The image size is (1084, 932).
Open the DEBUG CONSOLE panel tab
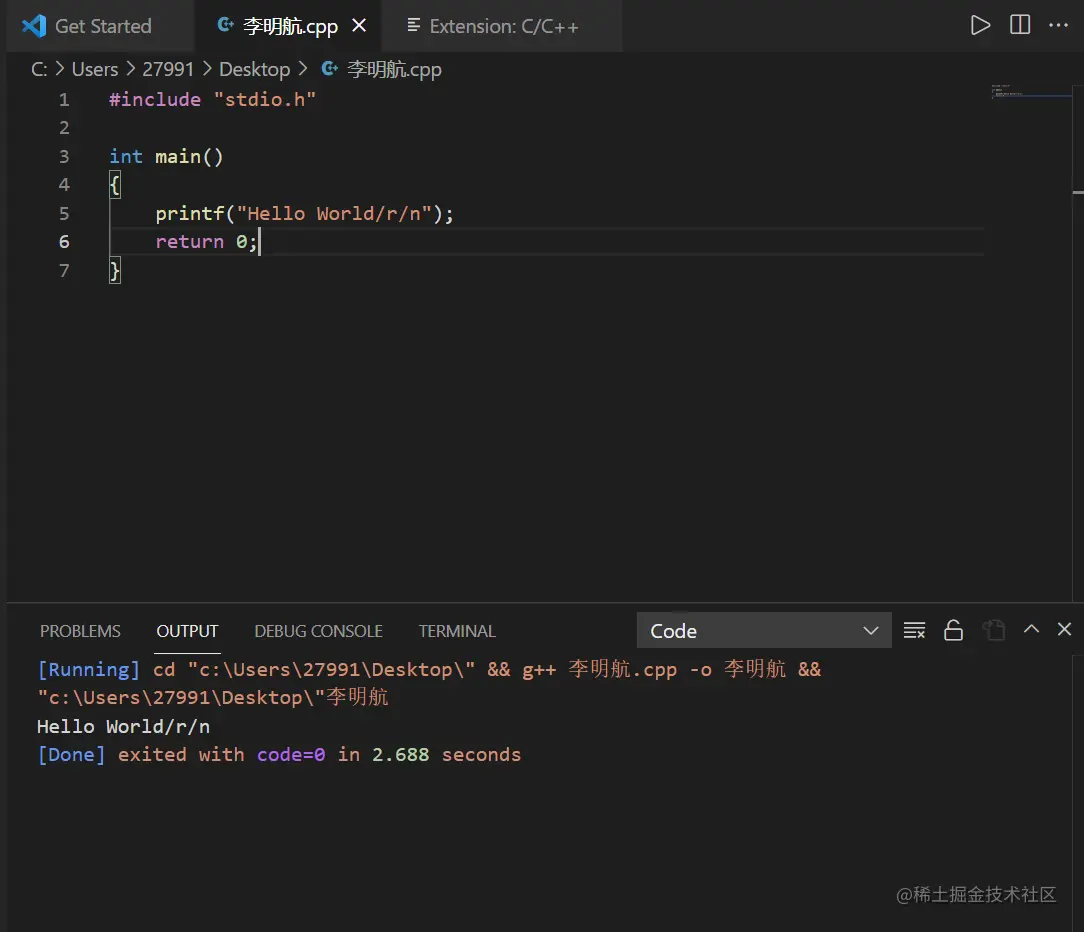tap(318, 631)
